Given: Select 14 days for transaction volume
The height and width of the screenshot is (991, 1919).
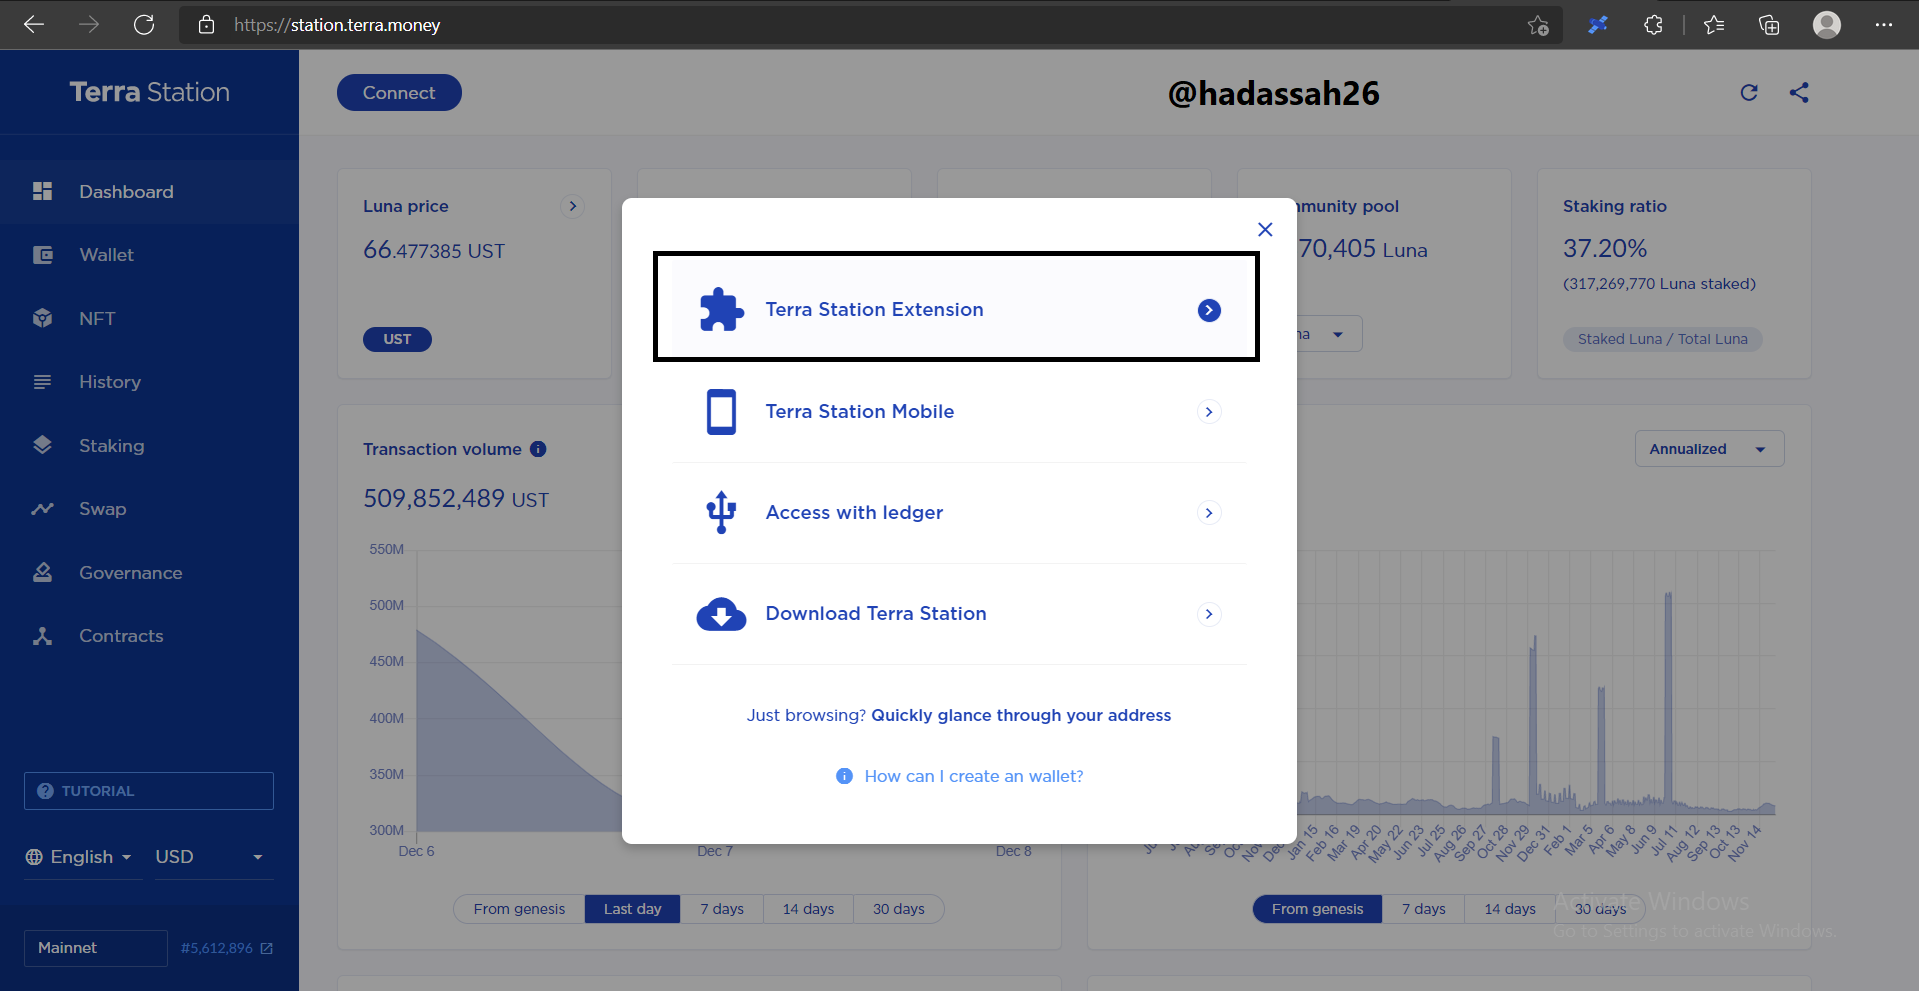Looking at the screenshot, I should point(808,909).
